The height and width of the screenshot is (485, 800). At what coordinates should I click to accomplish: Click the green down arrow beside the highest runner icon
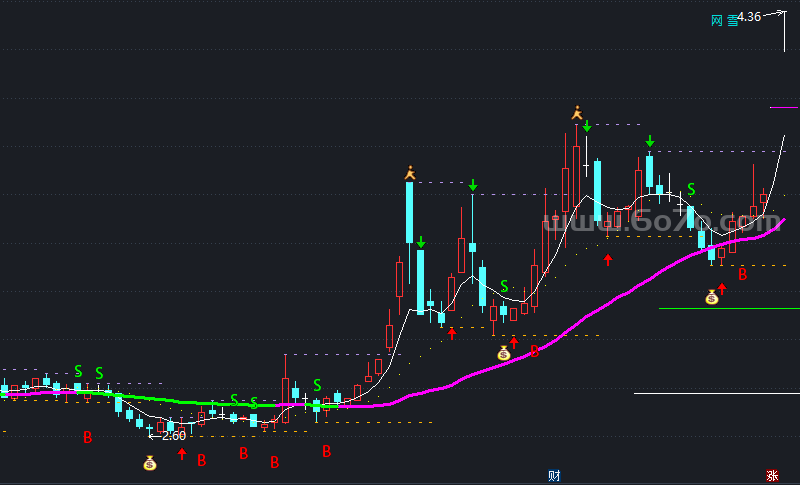(x=587, y=126)
